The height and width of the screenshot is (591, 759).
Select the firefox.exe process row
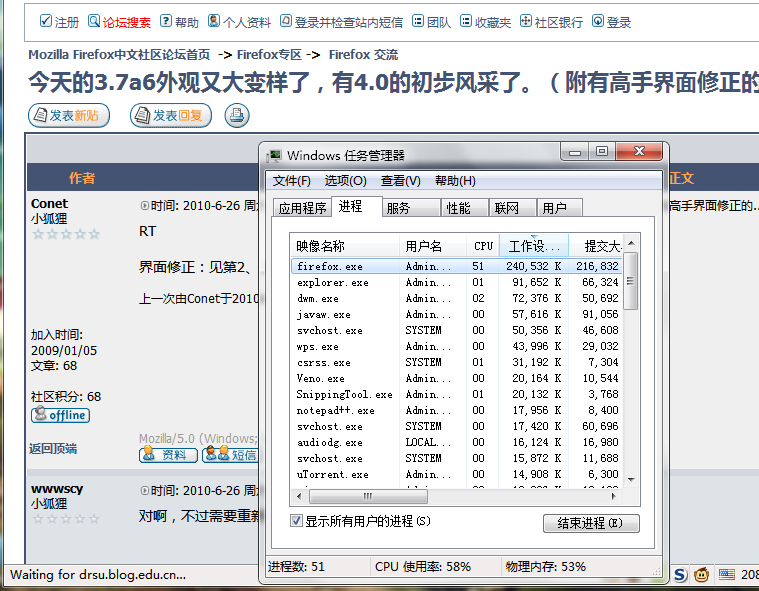pyautogui.click(x=457, y=266)
